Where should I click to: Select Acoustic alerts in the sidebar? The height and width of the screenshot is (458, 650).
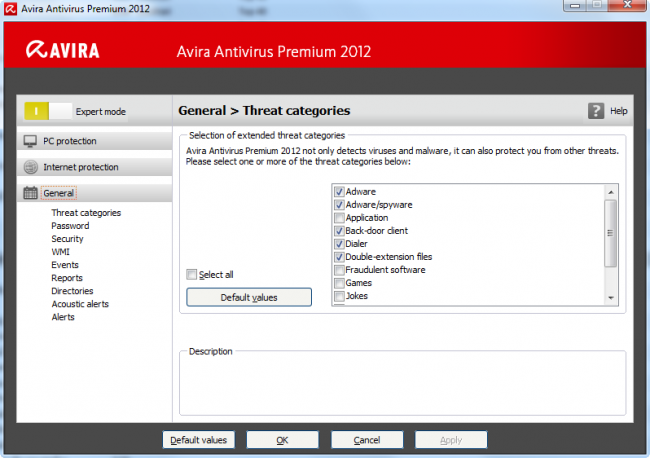tap(80, 304)
